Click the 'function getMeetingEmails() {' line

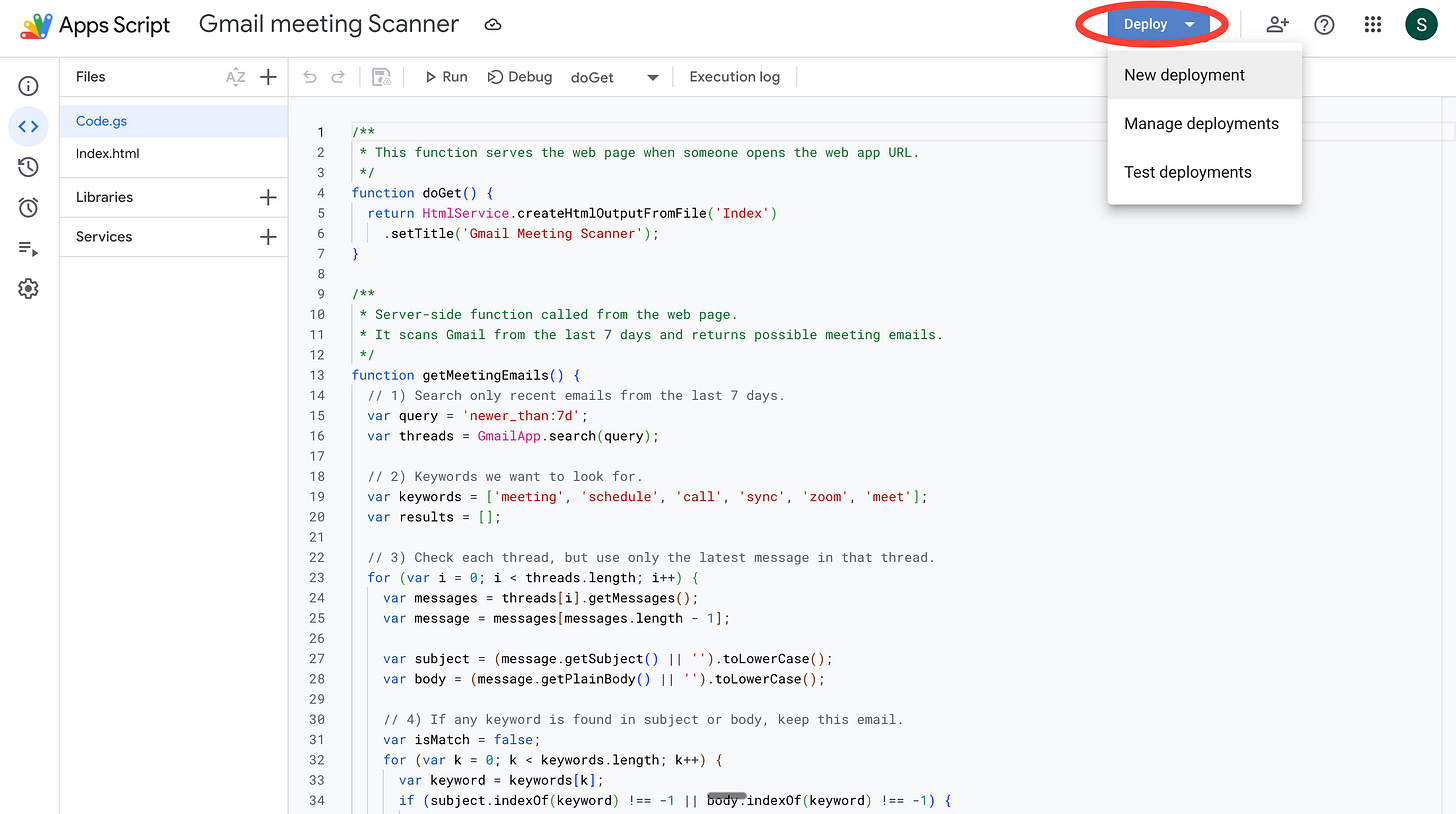point(466,375)
